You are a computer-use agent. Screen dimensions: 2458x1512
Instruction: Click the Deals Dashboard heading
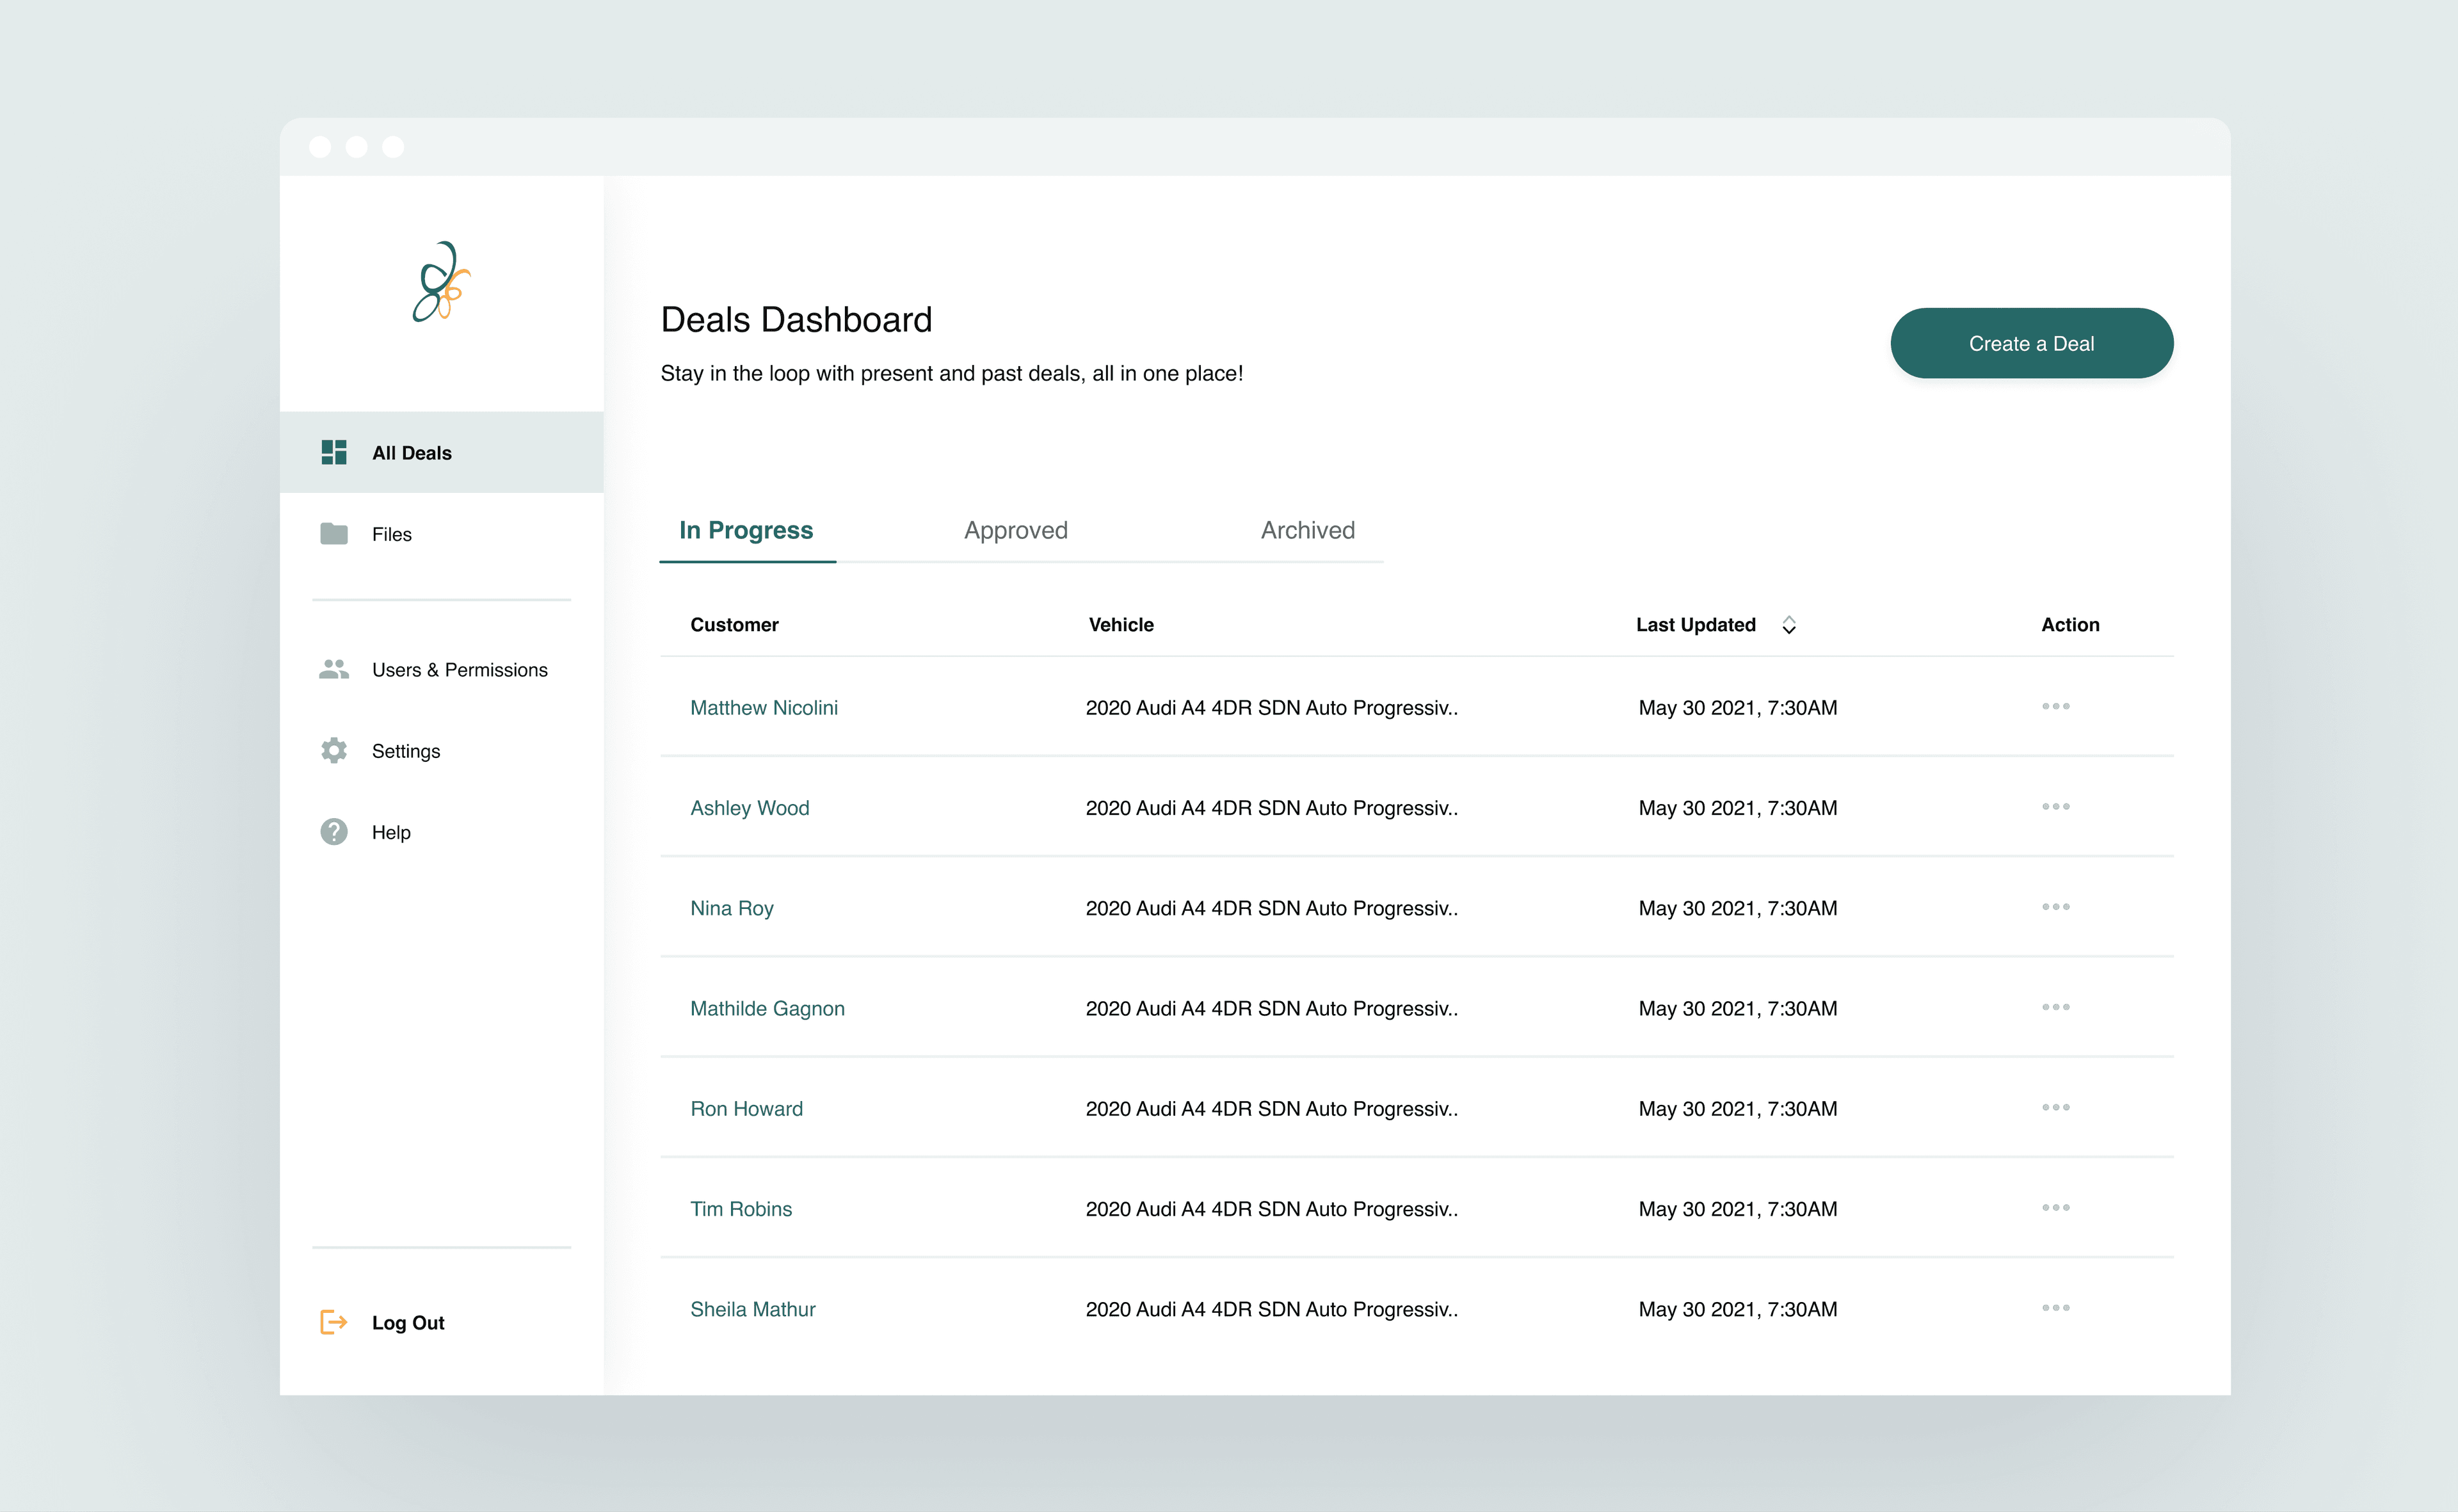pos(796,319)
